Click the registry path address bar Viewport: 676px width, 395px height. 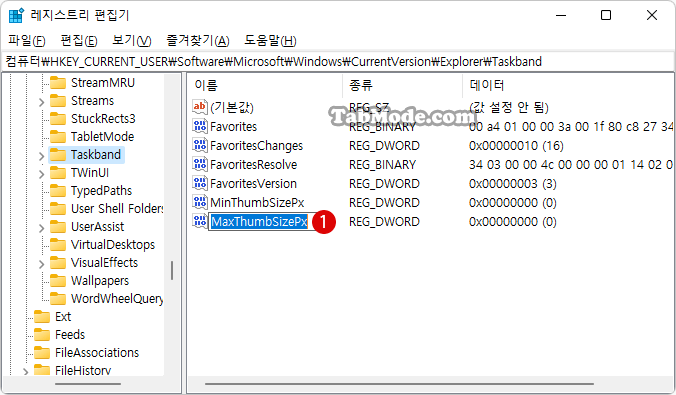click(338, 62)
